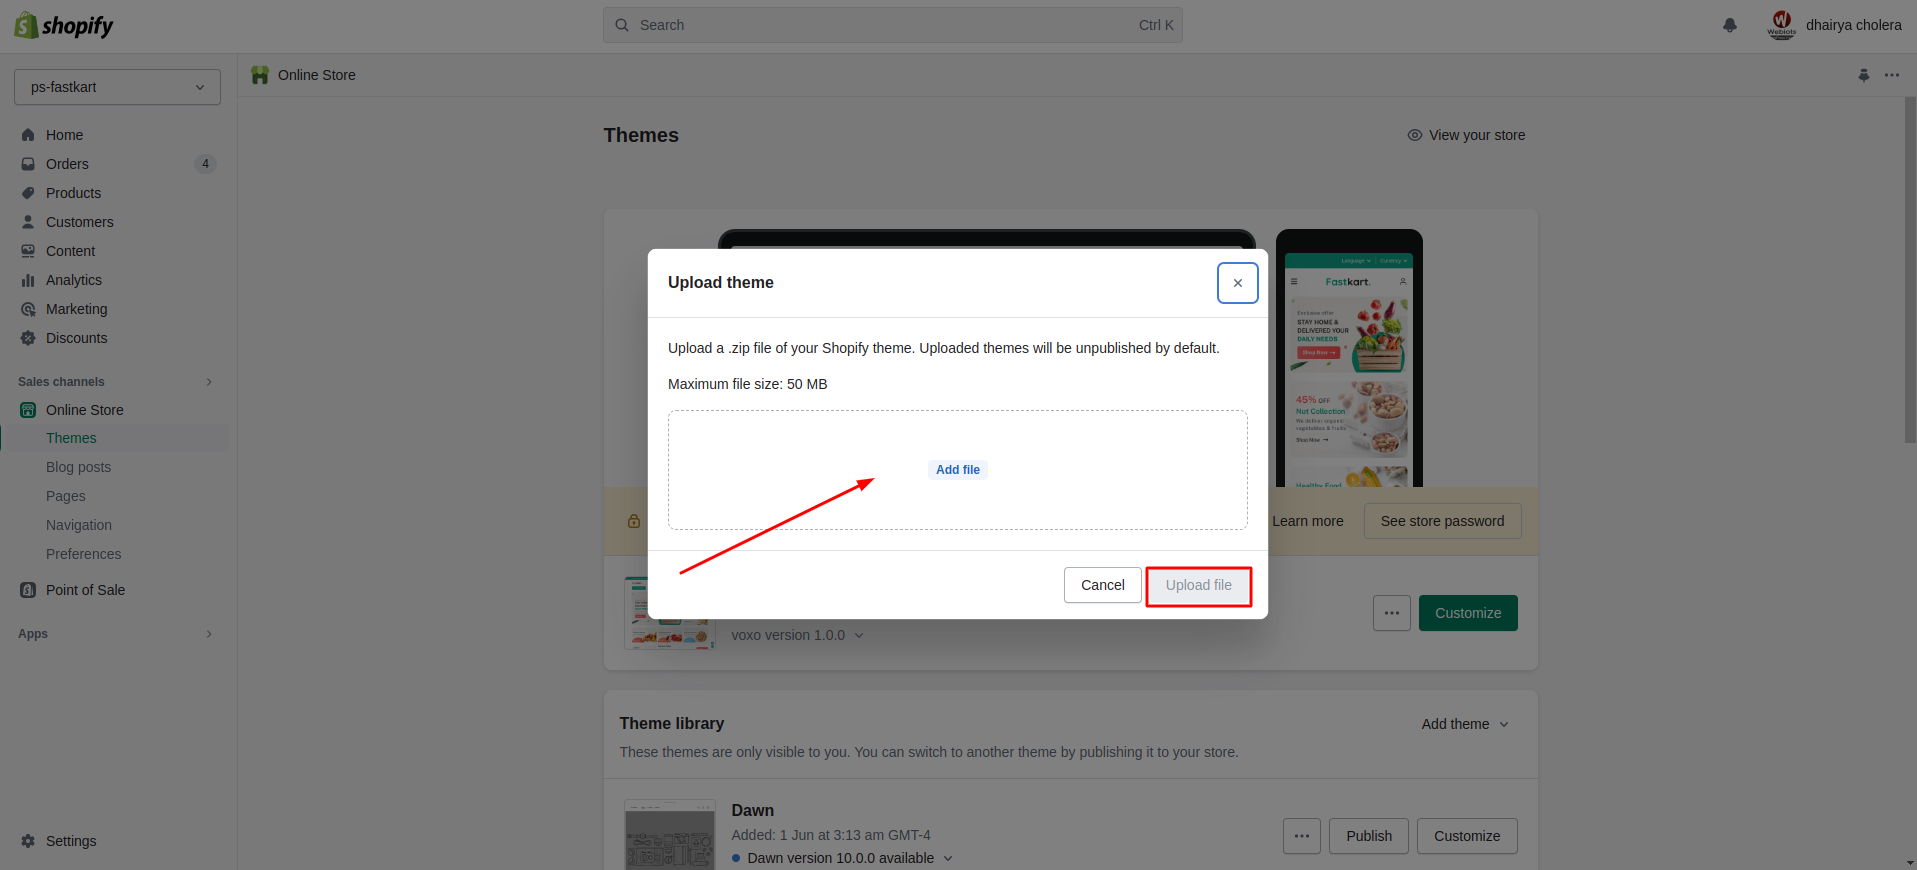
Task: Select Navigation under Online Store
Action: (79, 525)
